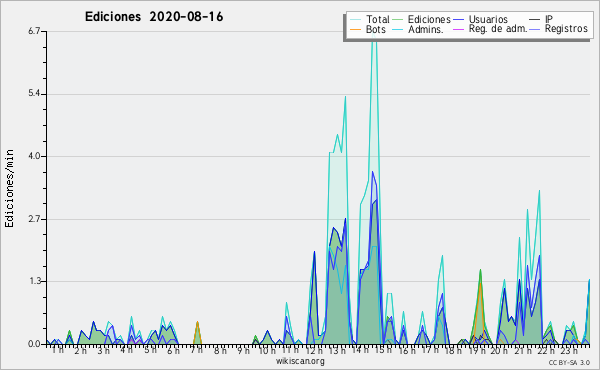
Task: Click the 'IP' legend label
Action: 549,19
